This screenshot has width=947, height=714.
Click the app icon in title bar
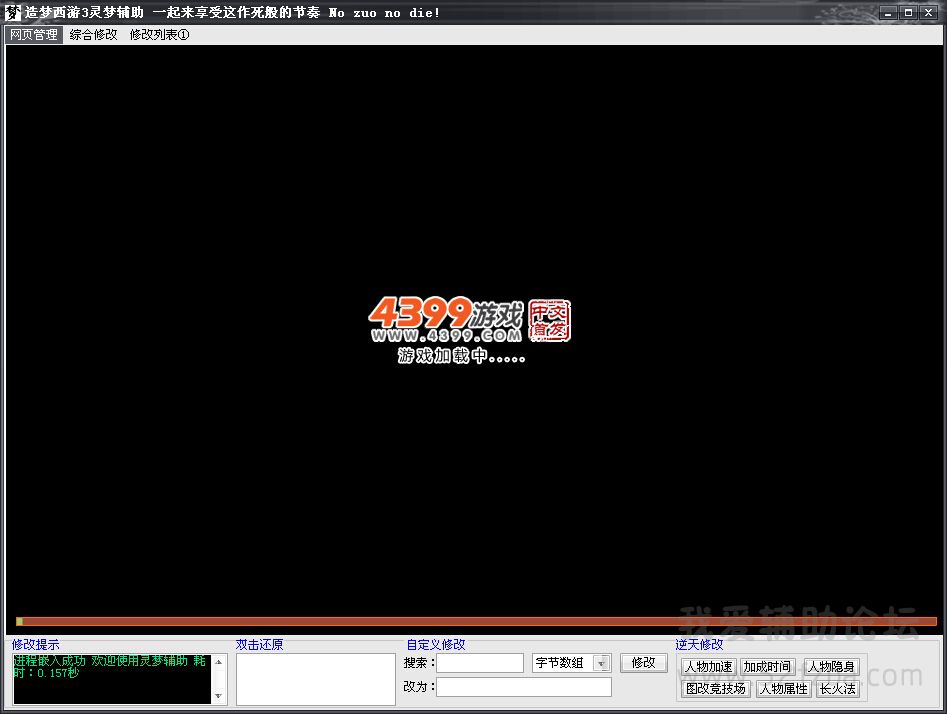pos(12,12)
